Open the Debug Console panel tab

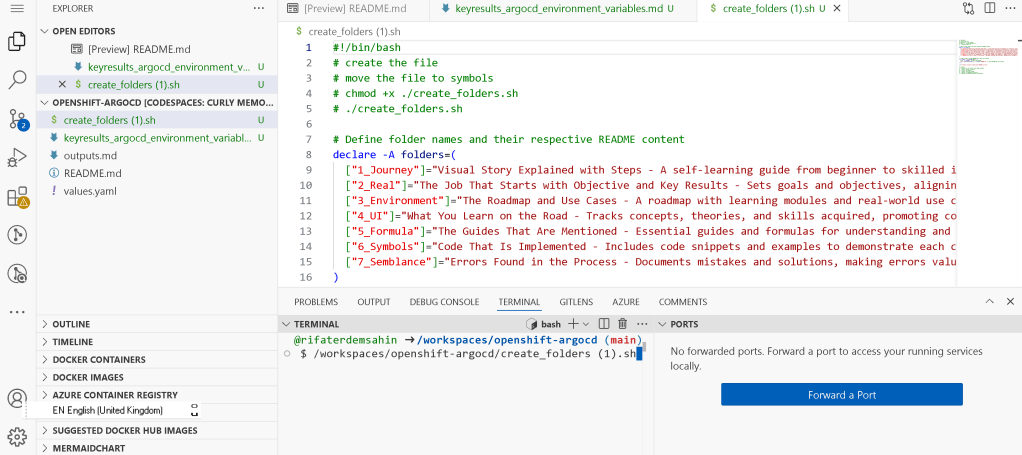444,302
